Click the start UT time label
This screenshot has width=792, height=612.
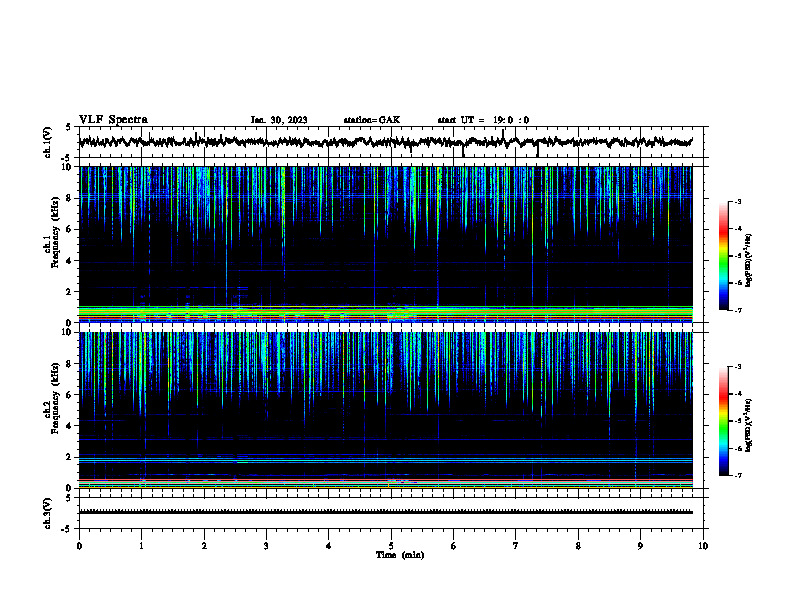tap(483, 120)
